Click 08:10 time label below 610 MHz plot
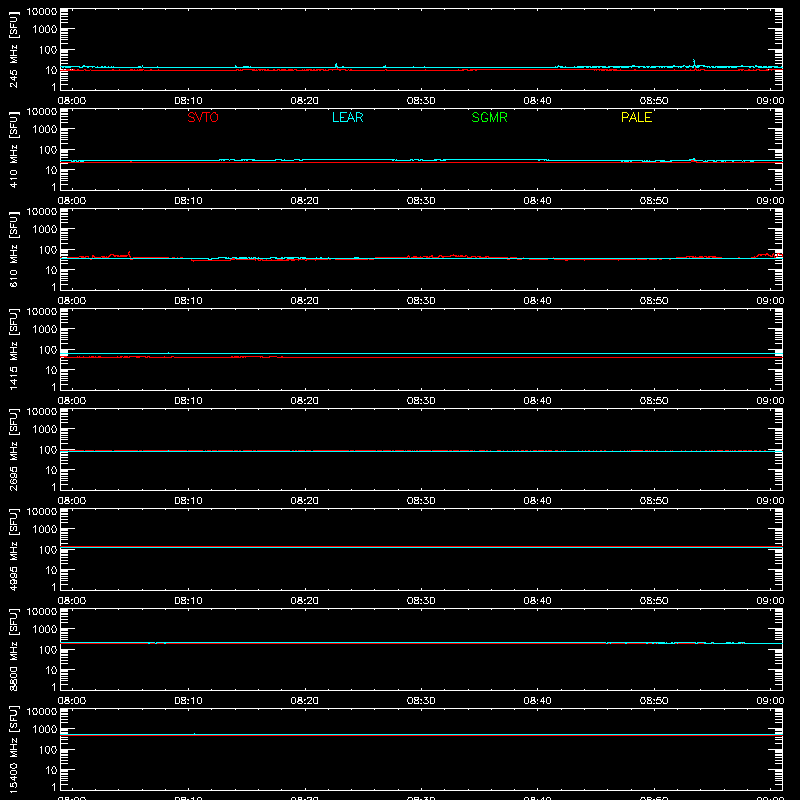800x800 pixels. (x=188, y=301)
